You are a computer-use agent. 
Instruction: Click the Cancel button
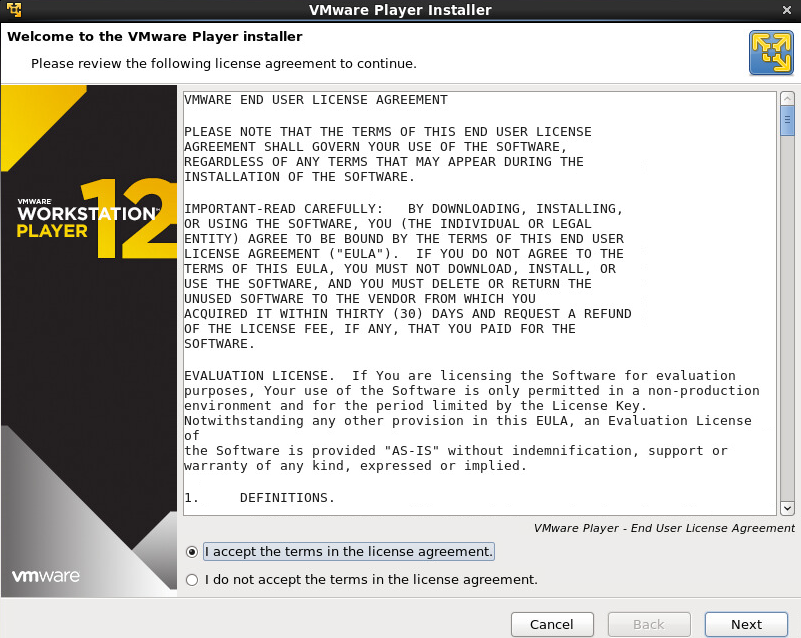point(552,624)
